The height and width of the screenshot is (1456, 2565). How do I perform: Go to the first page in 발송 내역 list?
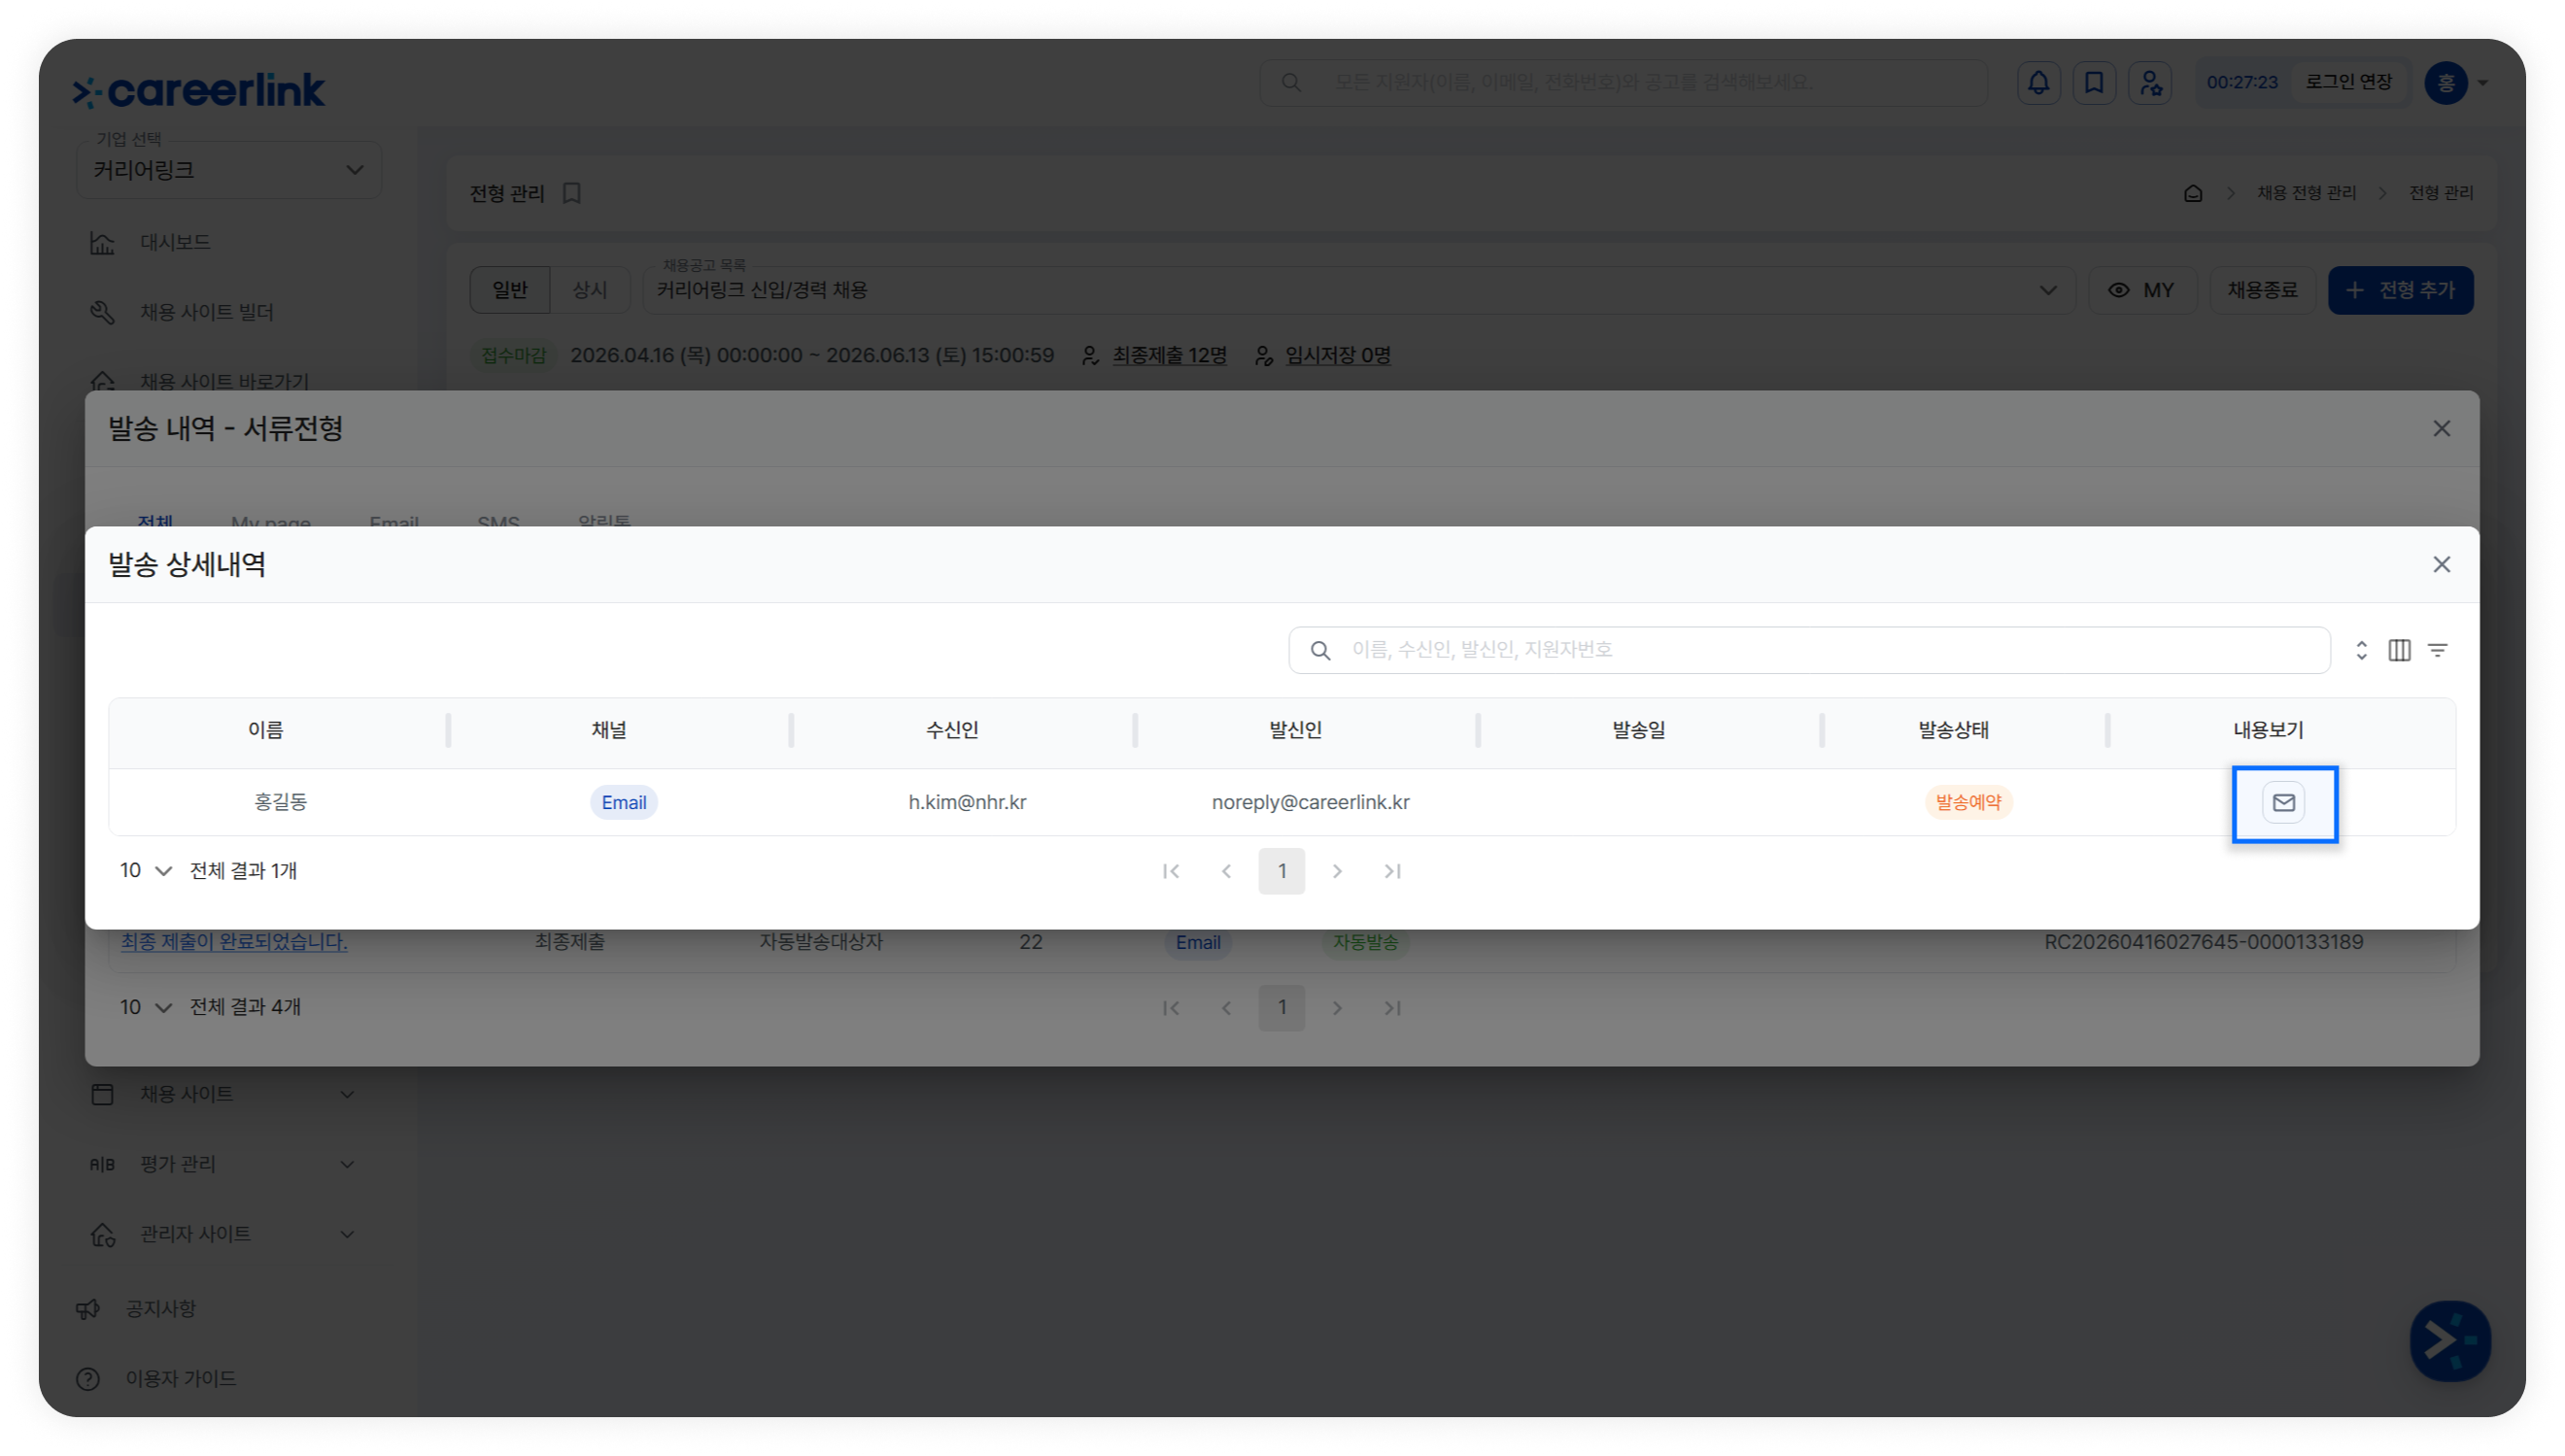[x=1171, y=1008]
